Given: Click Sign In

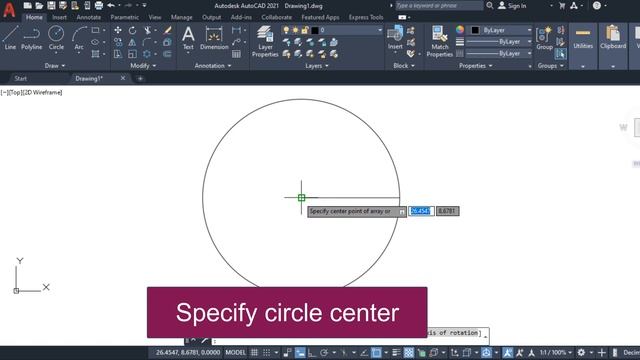Looking at the screenshot, I should coord(513,6).
